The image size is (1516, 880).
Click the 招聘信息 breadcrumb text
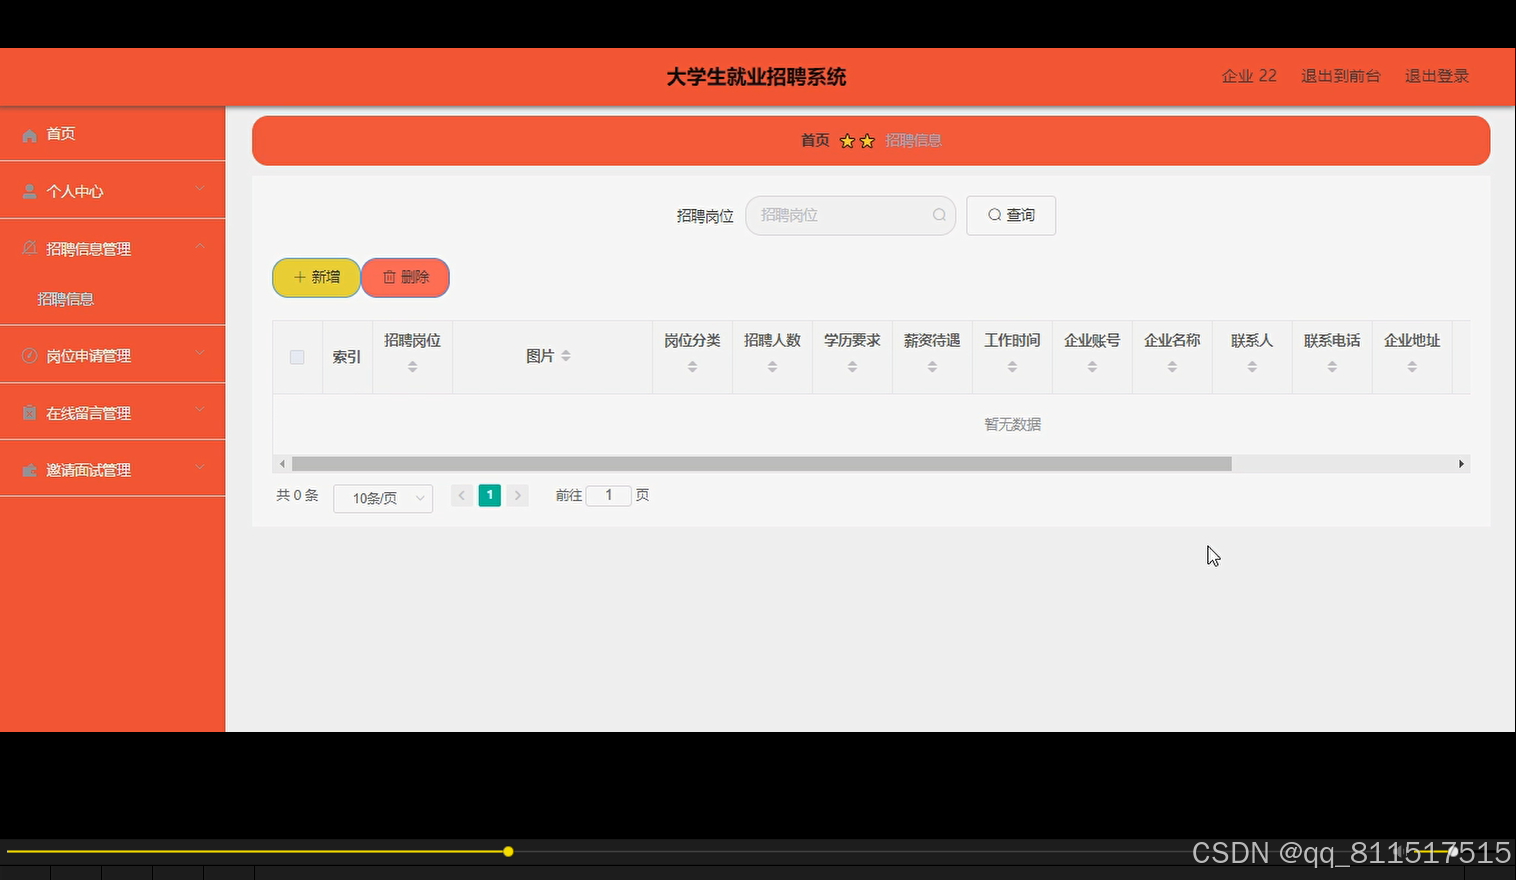[x=913, y=141]
